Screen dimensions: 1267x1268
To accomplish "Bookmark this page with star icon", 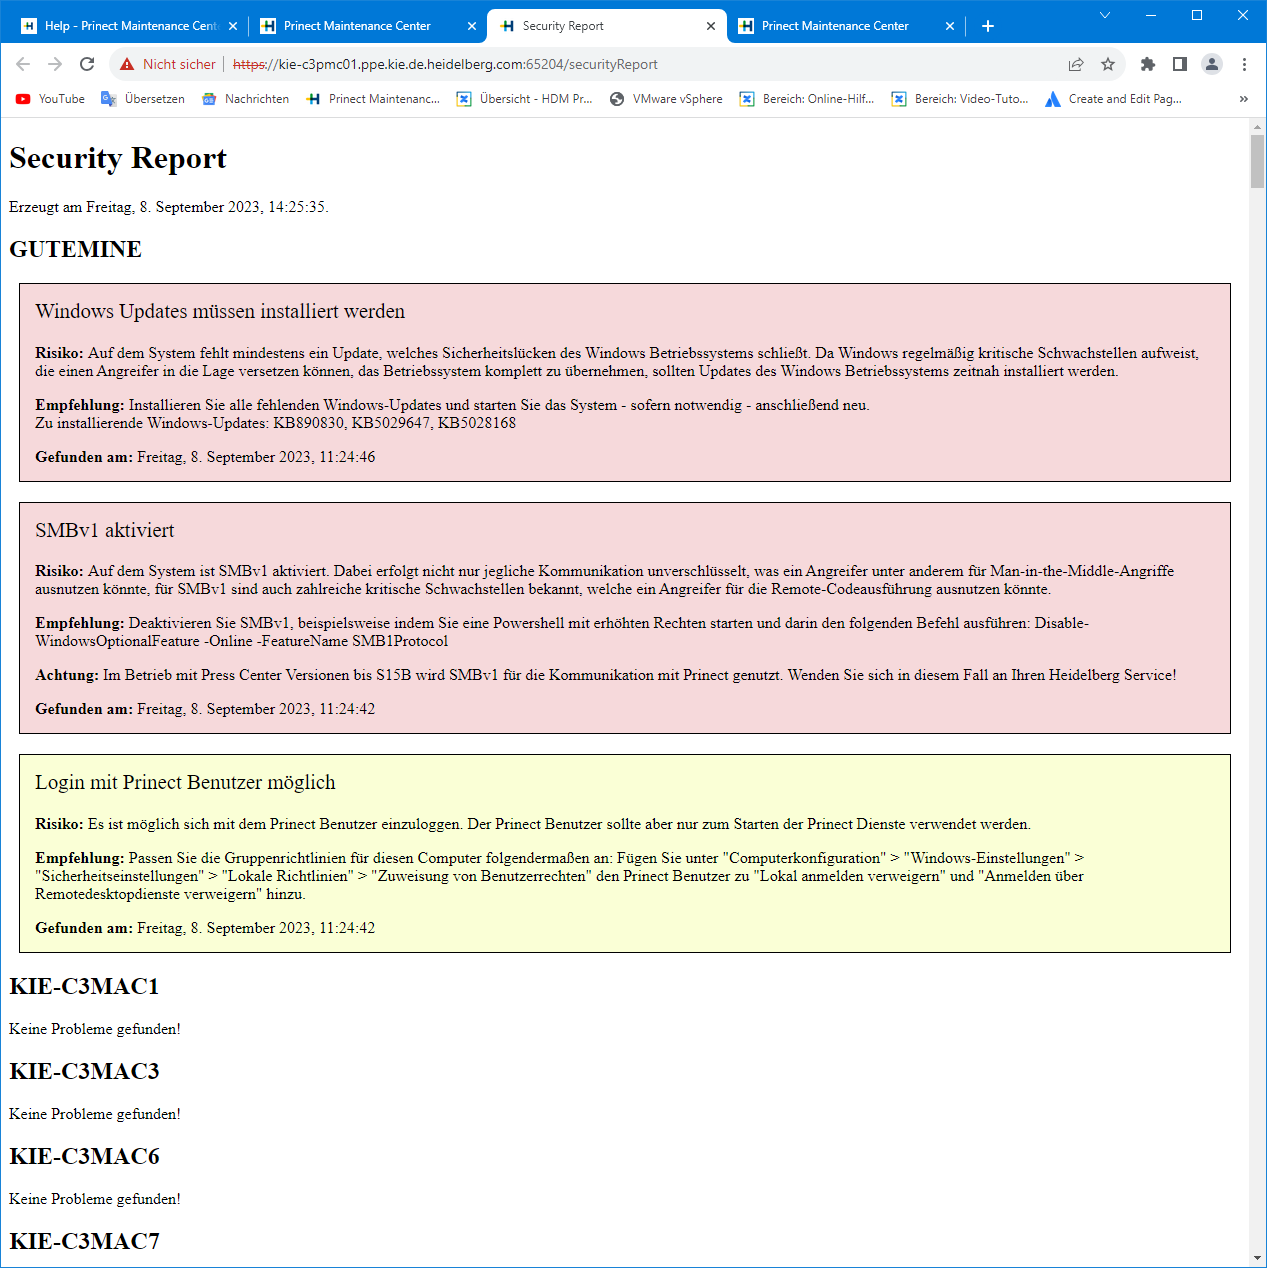I will 1108,64.
